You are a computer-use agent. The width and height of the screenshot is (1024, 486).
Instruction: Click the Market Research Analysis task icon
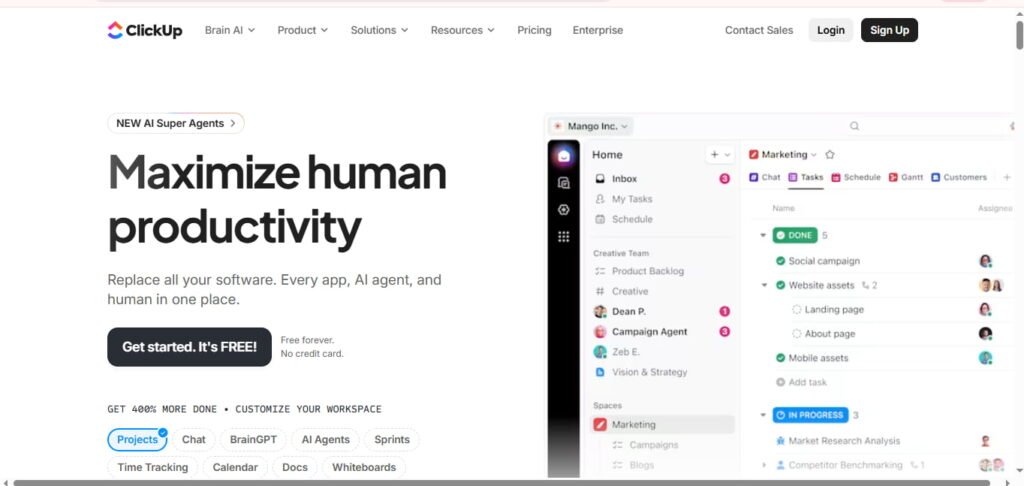point(780,441)
